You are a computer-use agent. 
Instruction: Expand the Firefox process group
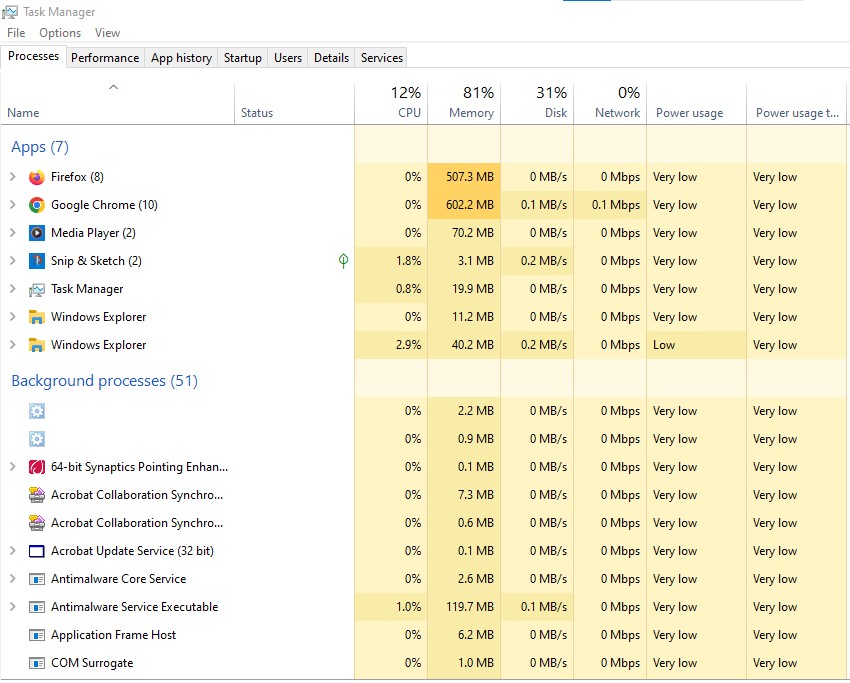click(12, 177)
